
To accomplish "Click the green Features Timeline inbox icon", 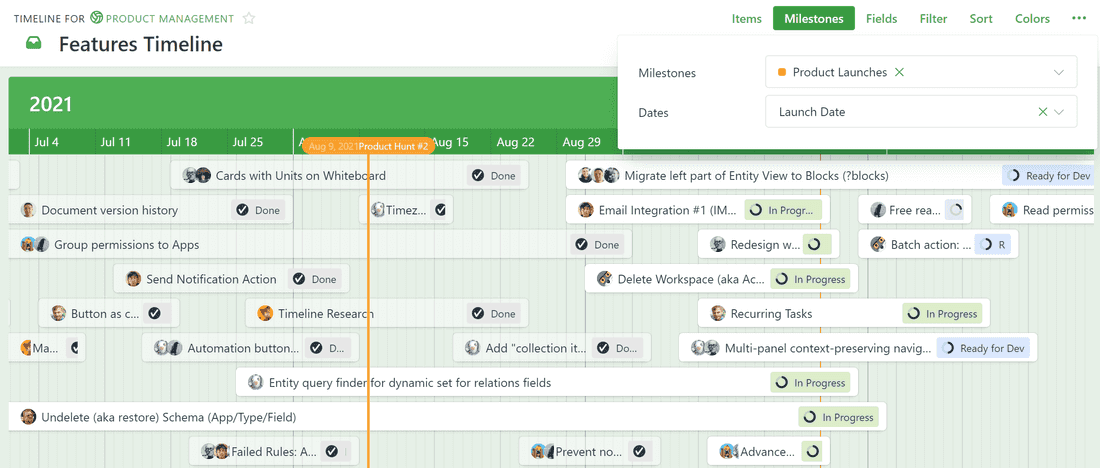I will click(x=34, y=44).
